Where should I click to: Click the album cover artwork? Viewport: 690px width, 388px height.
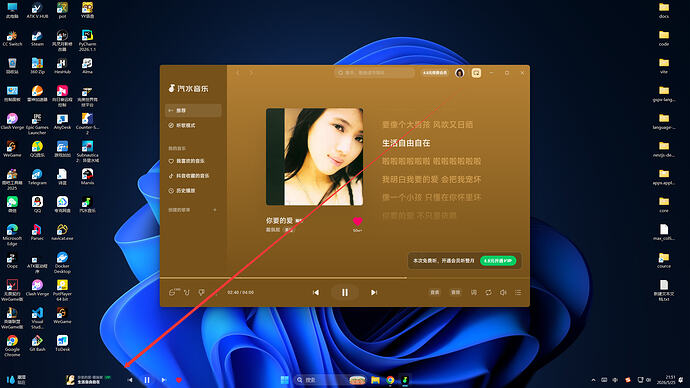(315, 157)
